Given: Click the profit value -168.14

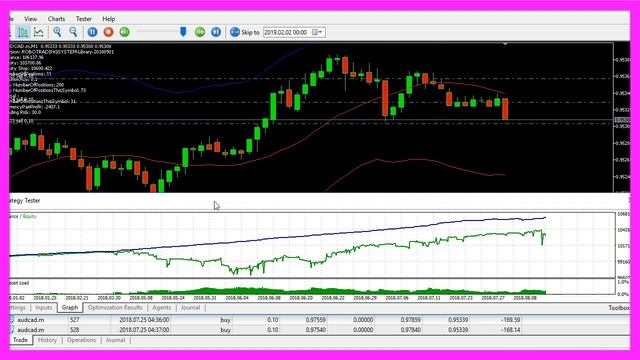Looking at the screenshot, I should click(510, 330).
